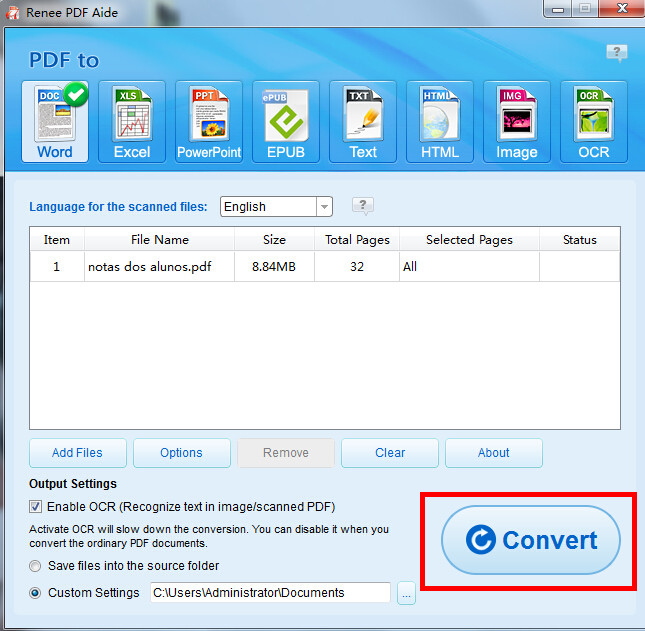Toggle the Enable OCR checkbox
Image resolution: width=645 pixels, height=631 pixels.
coord(35,506)
